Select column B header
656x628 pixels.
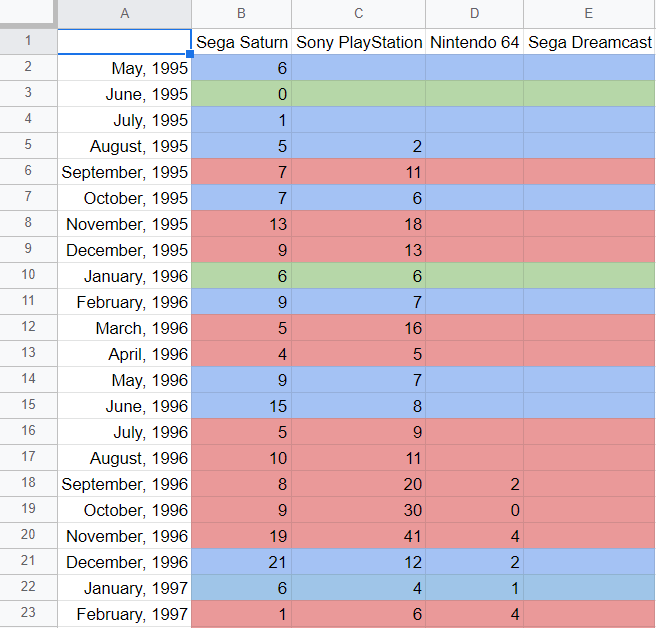point(241,14)
